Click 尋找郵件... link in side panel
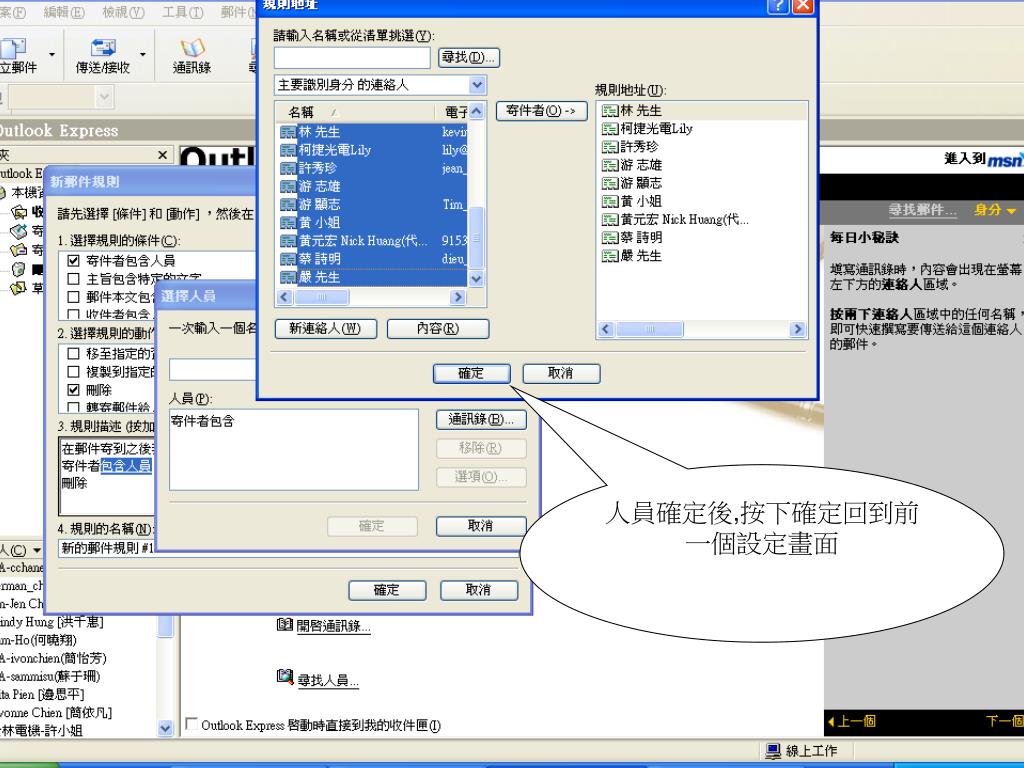Viewport: 1024px width, 768px height. [922, 210]
